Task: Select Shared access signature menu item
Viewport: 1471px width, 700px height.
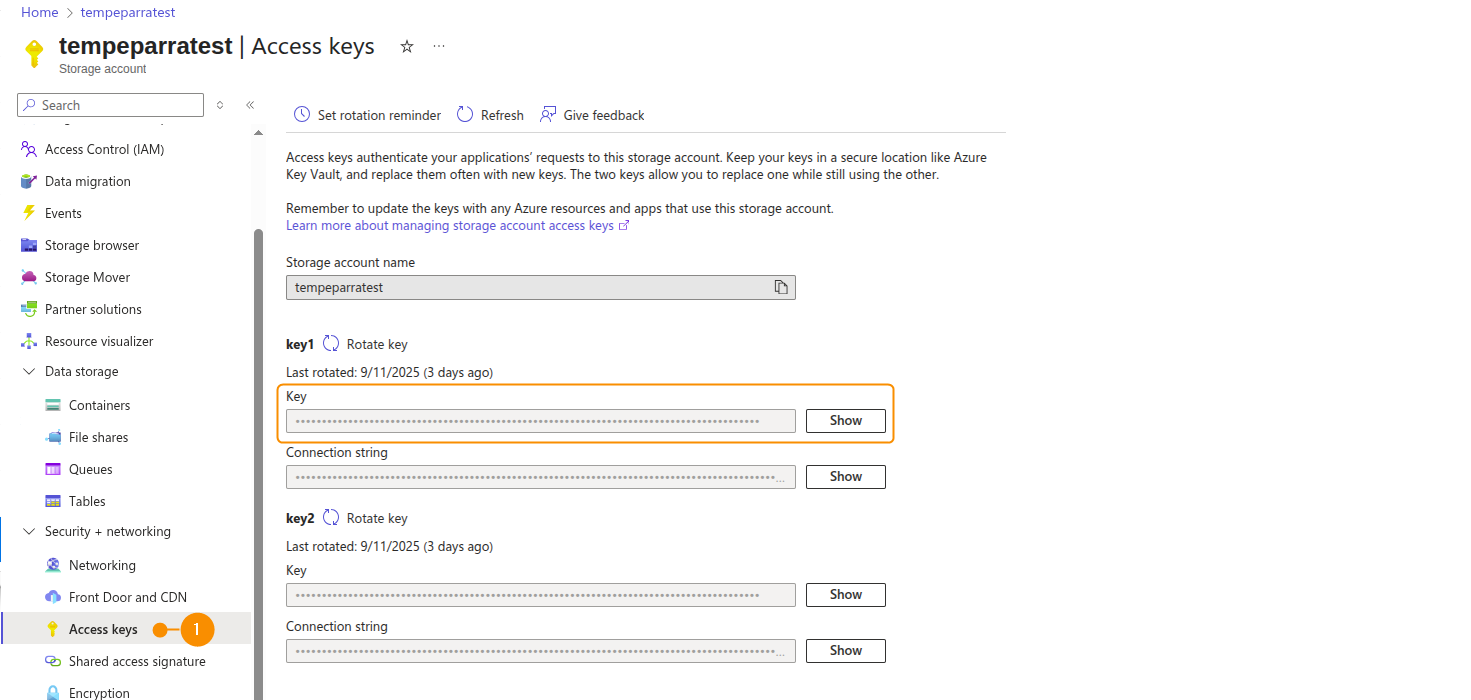Action: 137,661
